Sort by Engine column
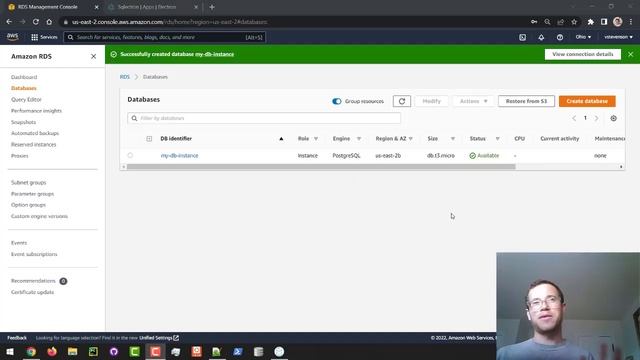 click(x=359, y=139)
